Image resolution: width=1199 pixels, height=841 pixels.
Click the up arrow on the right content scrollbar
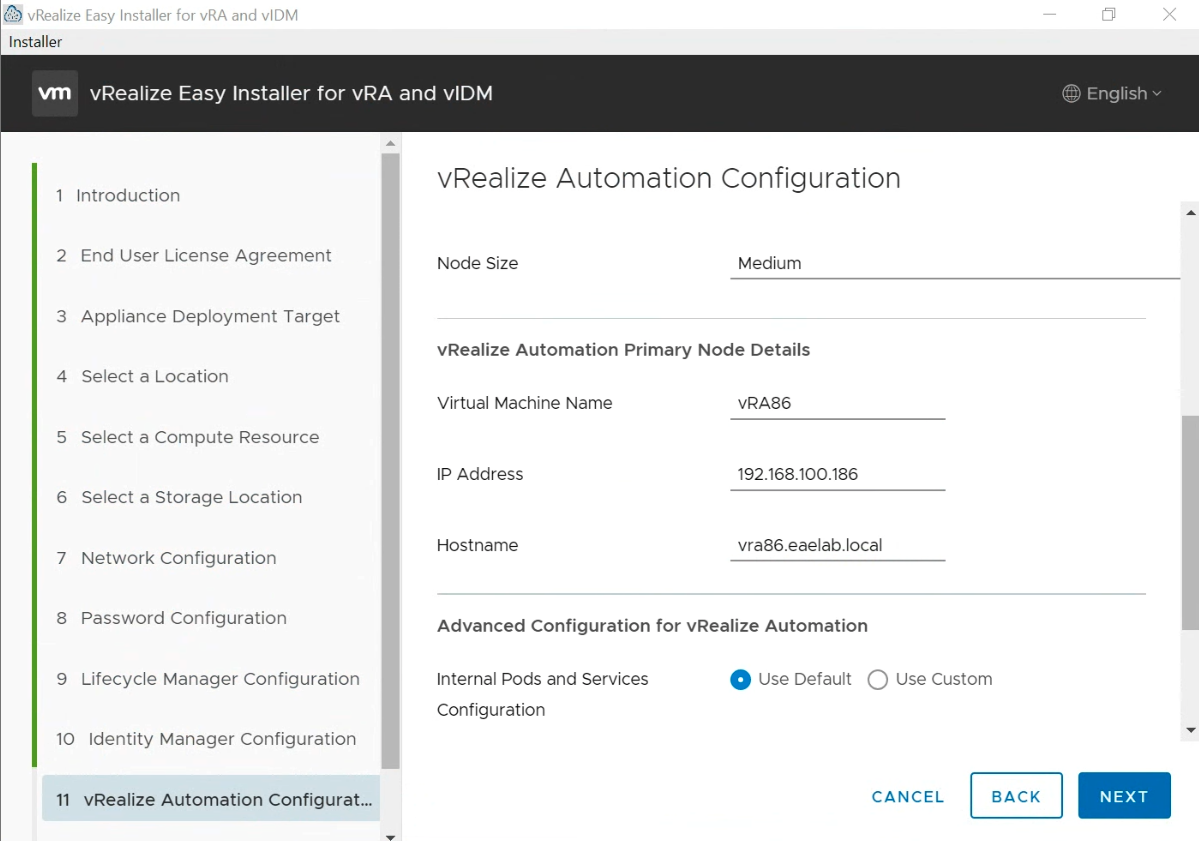tap(1189, 212)
